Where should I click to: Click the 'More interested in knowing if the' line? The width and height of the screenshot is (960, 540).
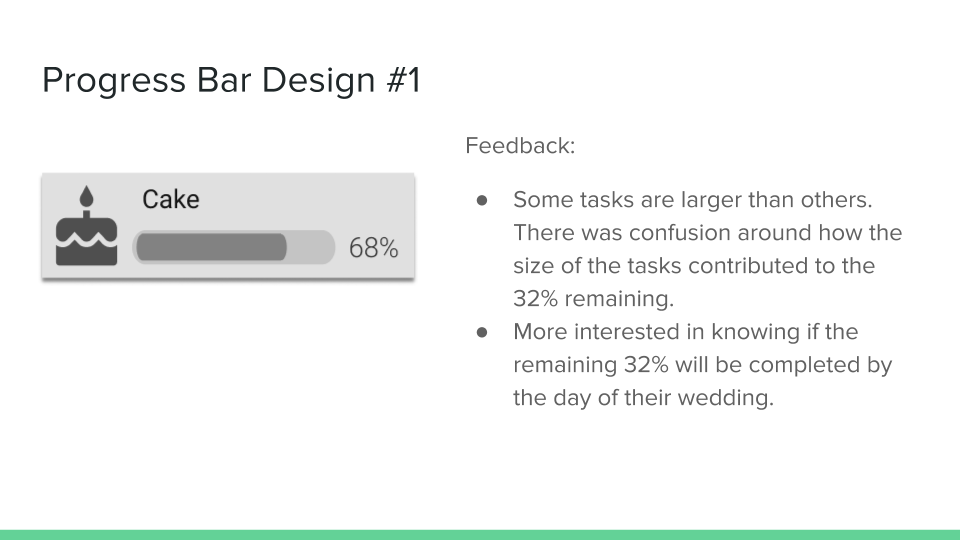point(686,332)
